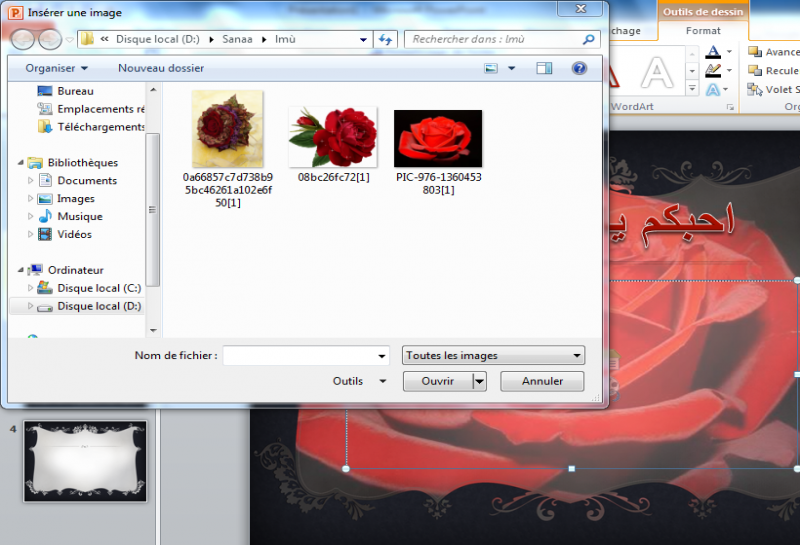This screenshot has width=800, height=545.
Task: Click the Back navigation arrow in dialog
Action: (22, 40)
